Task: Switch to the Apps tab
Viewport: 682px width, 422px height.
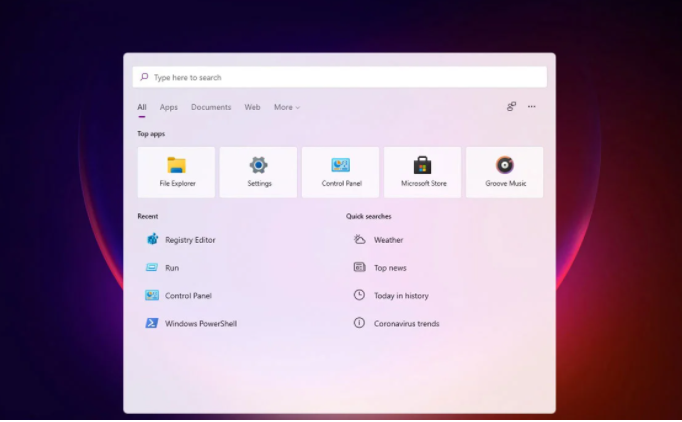Action: [169, 107]
